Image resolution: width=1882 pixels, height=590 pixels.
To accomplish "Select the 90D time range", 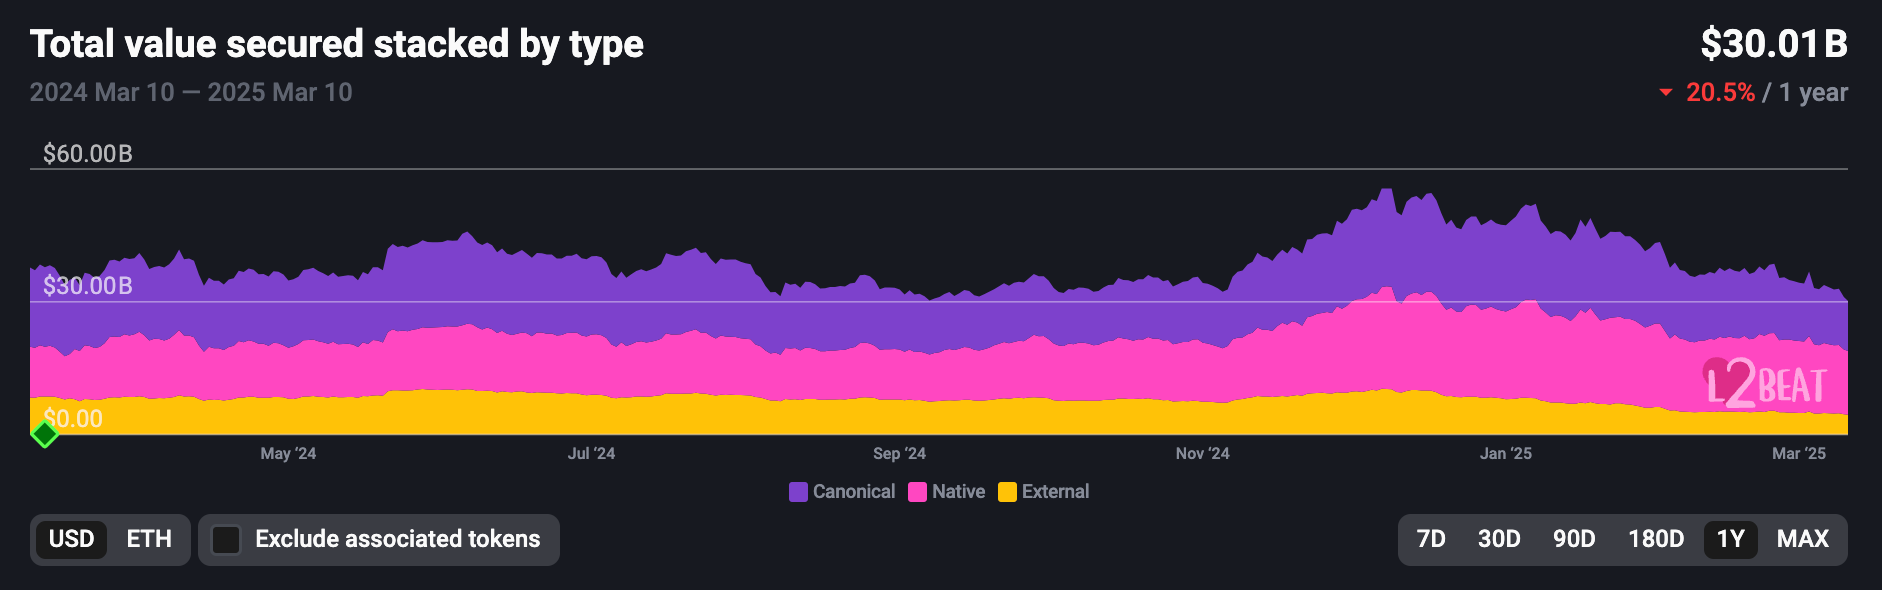I will 1574,539.
